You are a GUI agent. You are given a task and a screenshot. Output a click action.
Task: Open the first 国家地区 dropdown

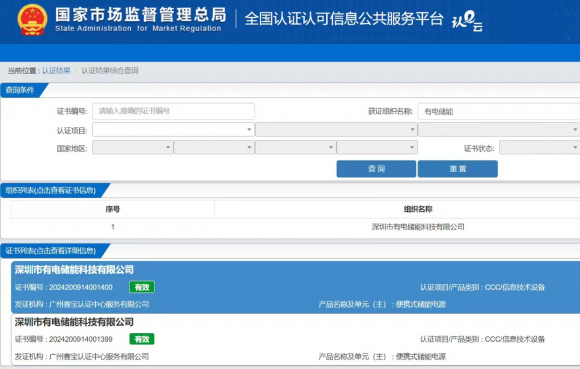point(132,148)
